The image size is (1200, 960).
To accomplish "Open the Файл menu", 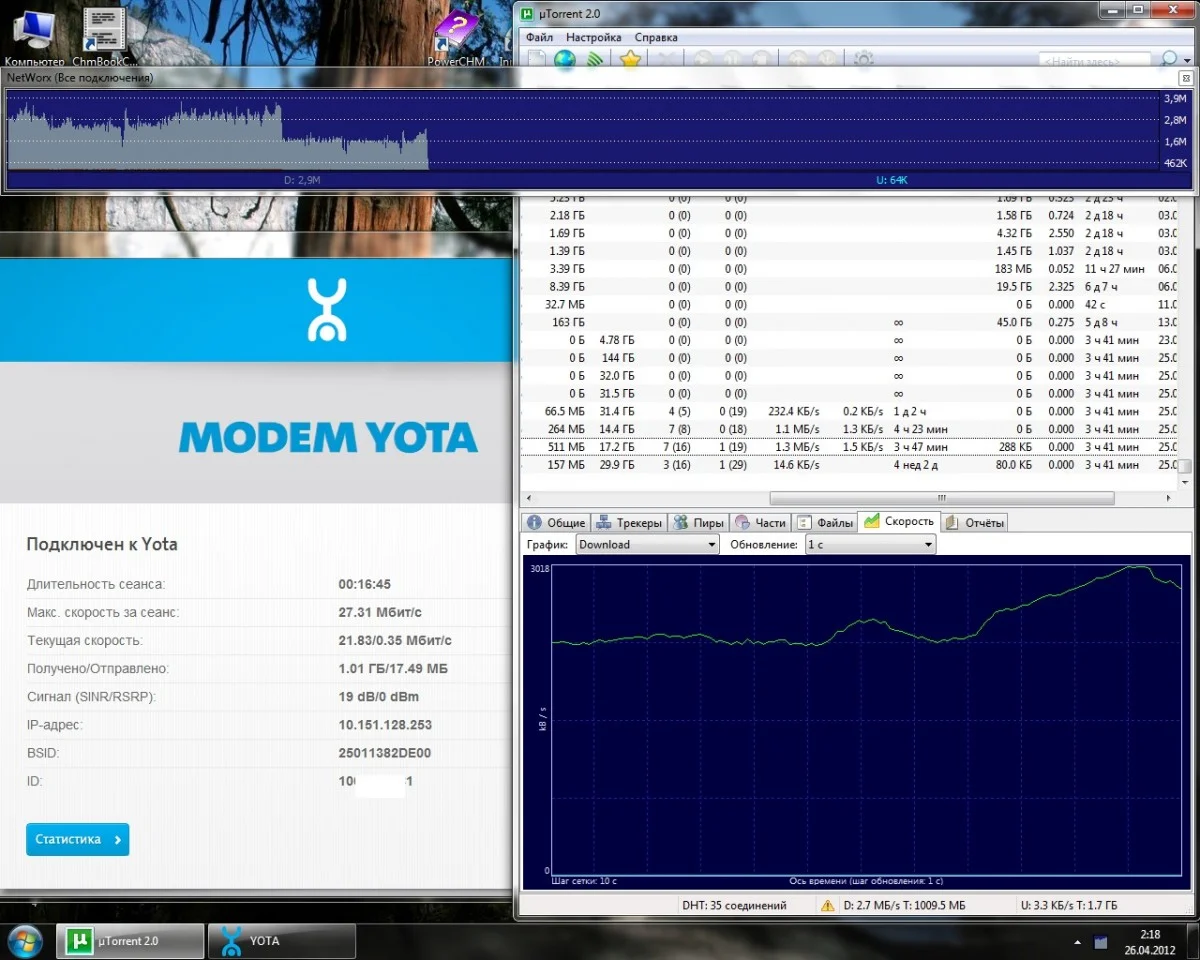I will (x=539, y=37).
